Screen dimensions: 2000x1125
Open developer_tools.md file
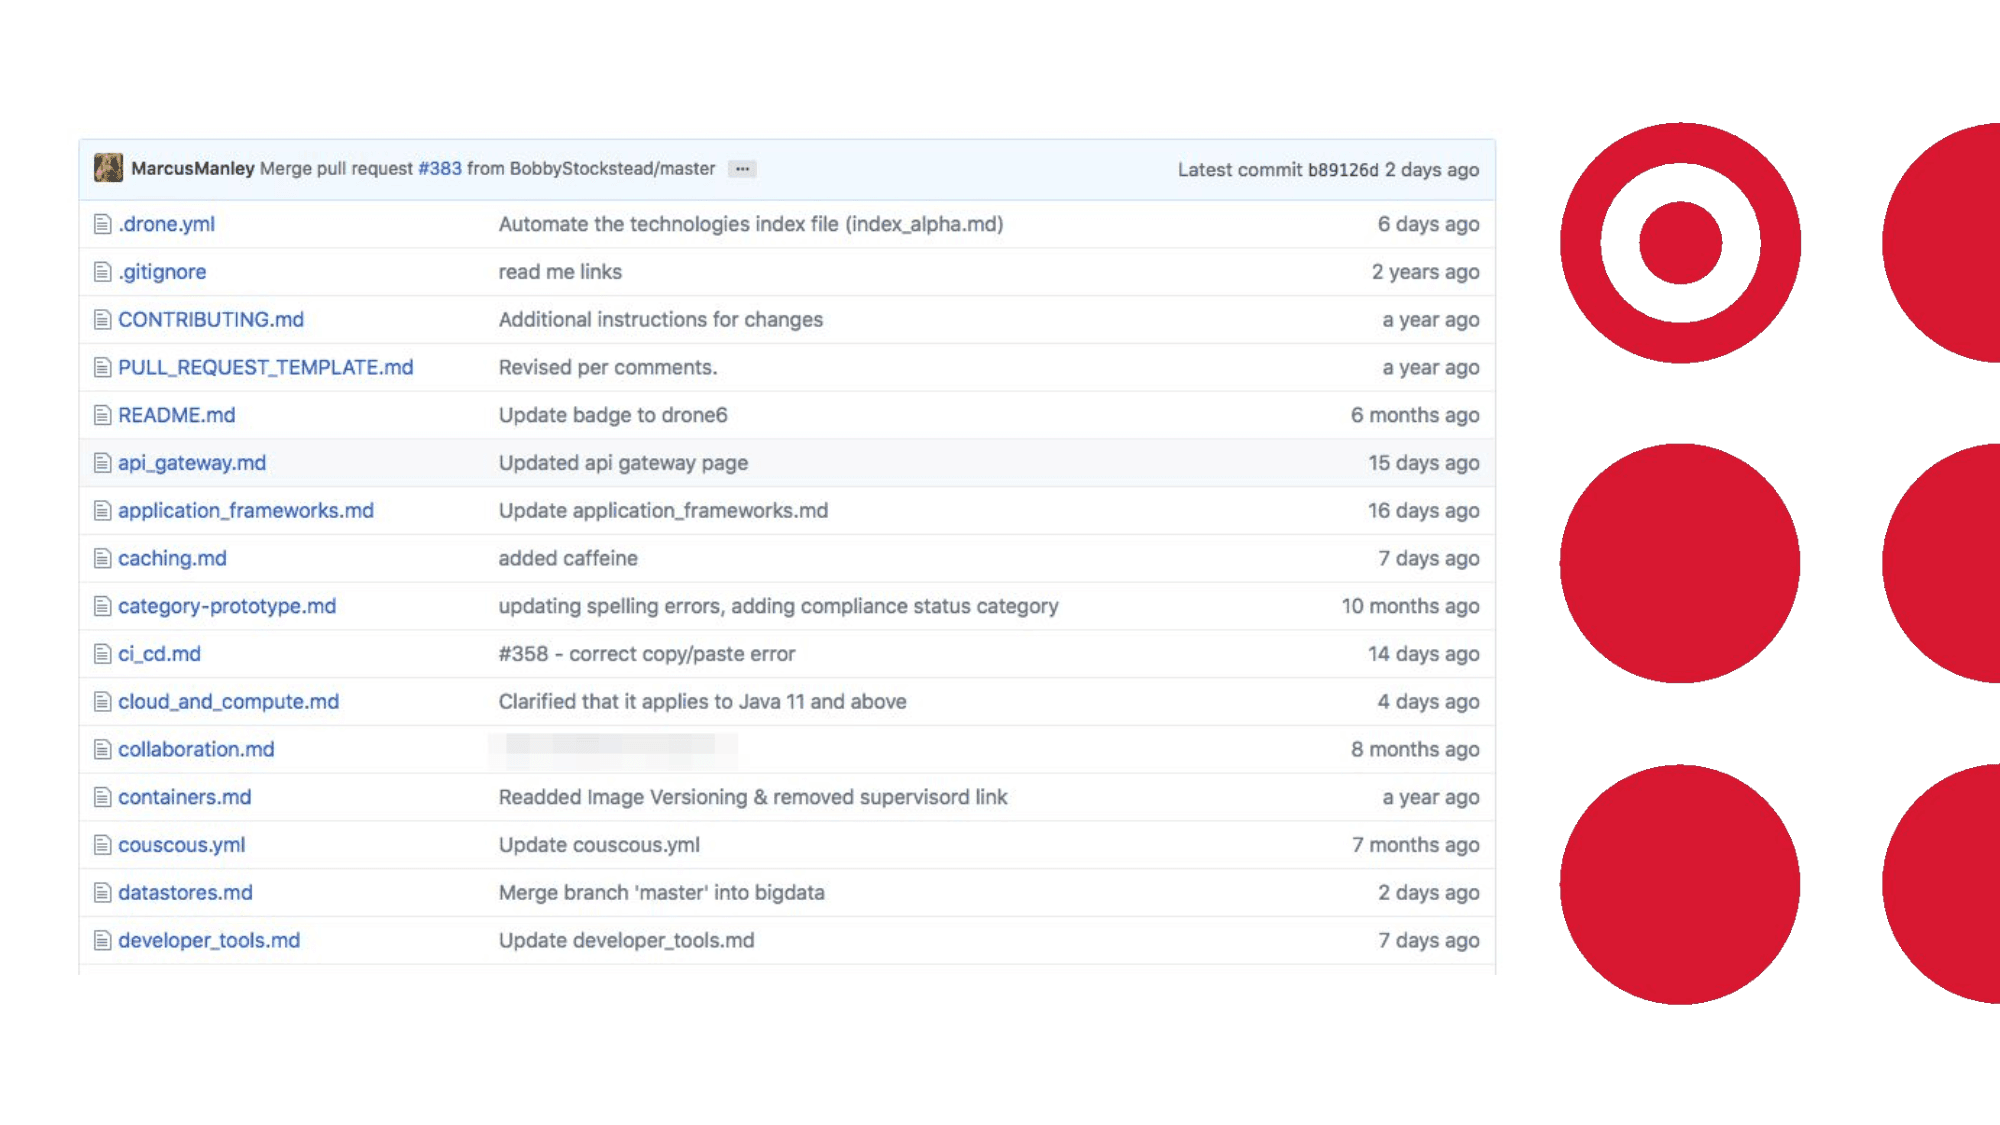tap(209, 941)
